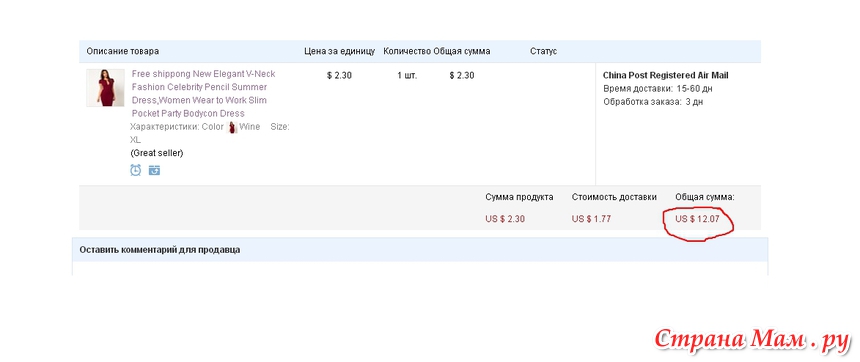Click the Время доставки 15-60 дн text
Image resolution: width=860 pixels, height=362 pixels.
658,88
